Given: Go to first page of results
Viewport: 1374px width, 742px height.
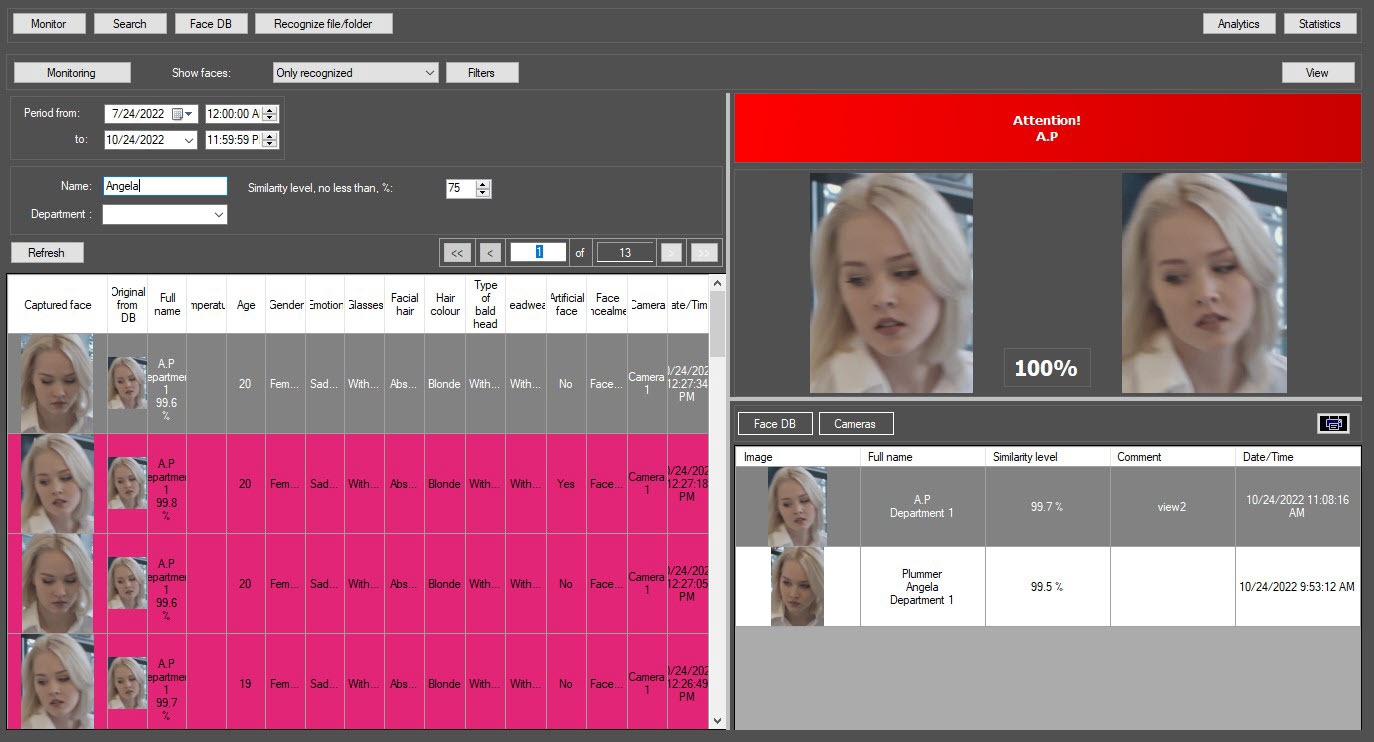Looking at the screenshot, I should point(456,253).
